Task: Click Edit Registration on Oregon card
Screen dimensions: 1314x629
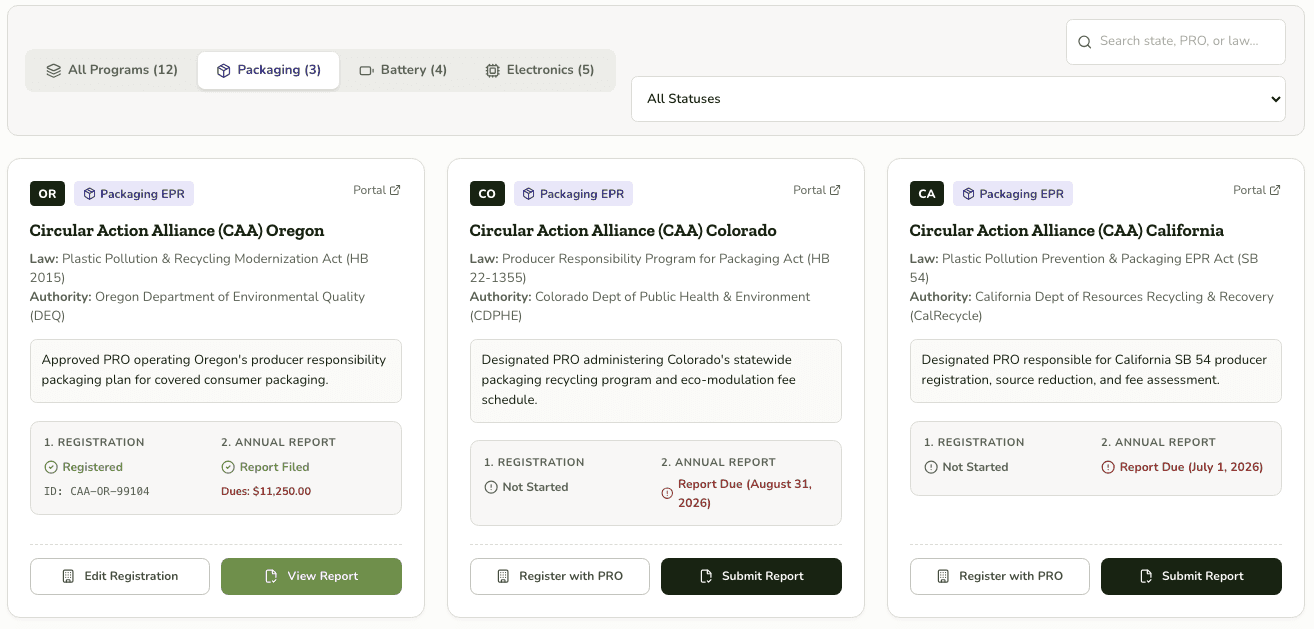Action: 120,576
